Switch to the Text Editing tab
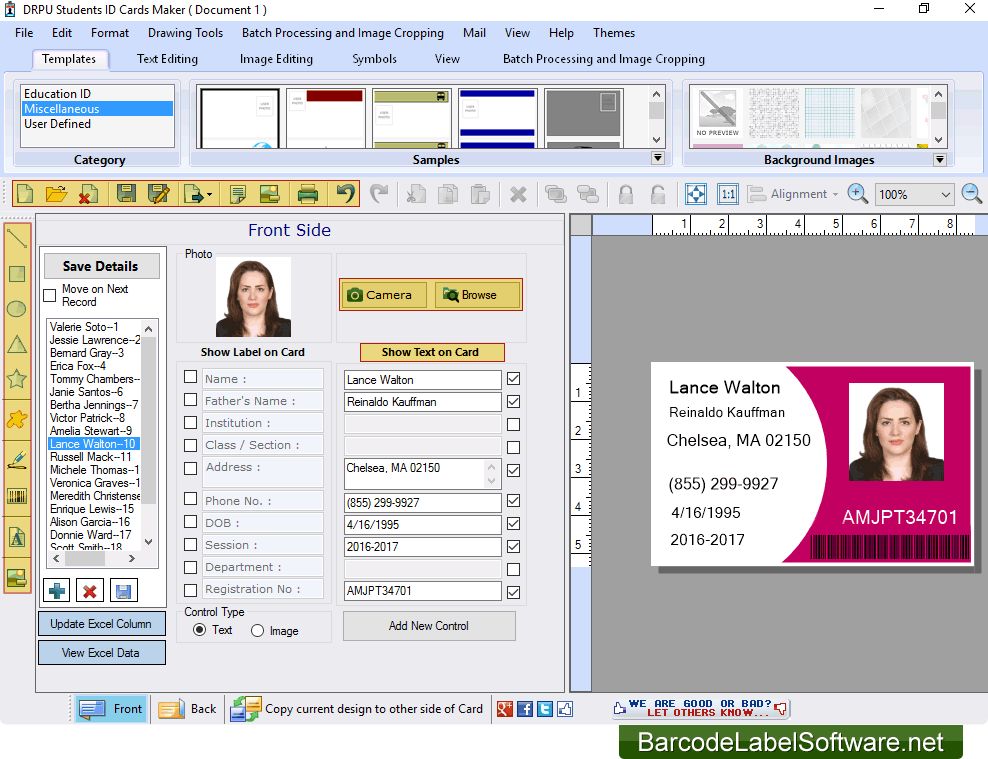This screenshot has height=759, width=988. 167,59
